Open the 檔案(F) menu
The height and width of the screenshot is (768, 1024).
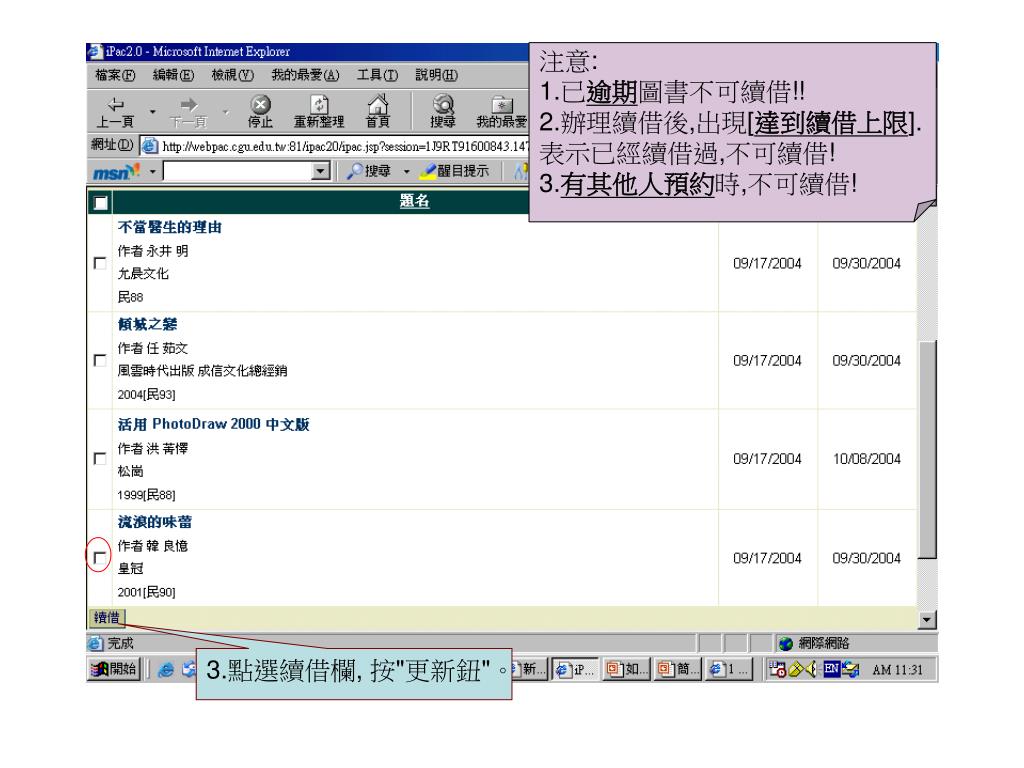click(115, 75)
